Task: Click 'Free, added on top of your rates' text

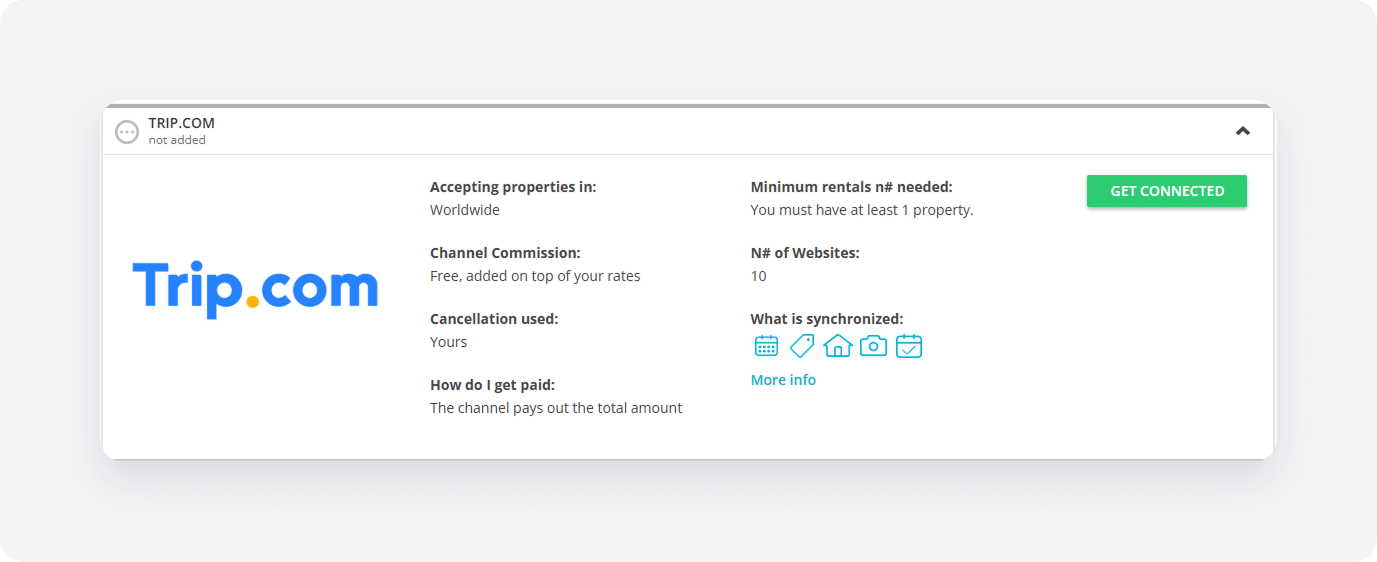Action: coord(535,276)
